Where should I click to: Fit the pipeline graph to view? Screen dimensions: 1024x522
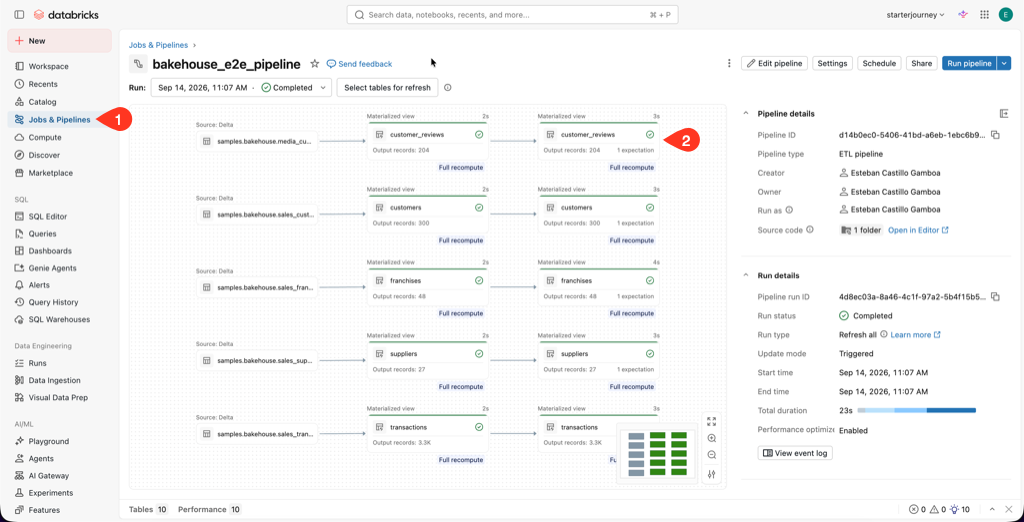coord(712,421)
